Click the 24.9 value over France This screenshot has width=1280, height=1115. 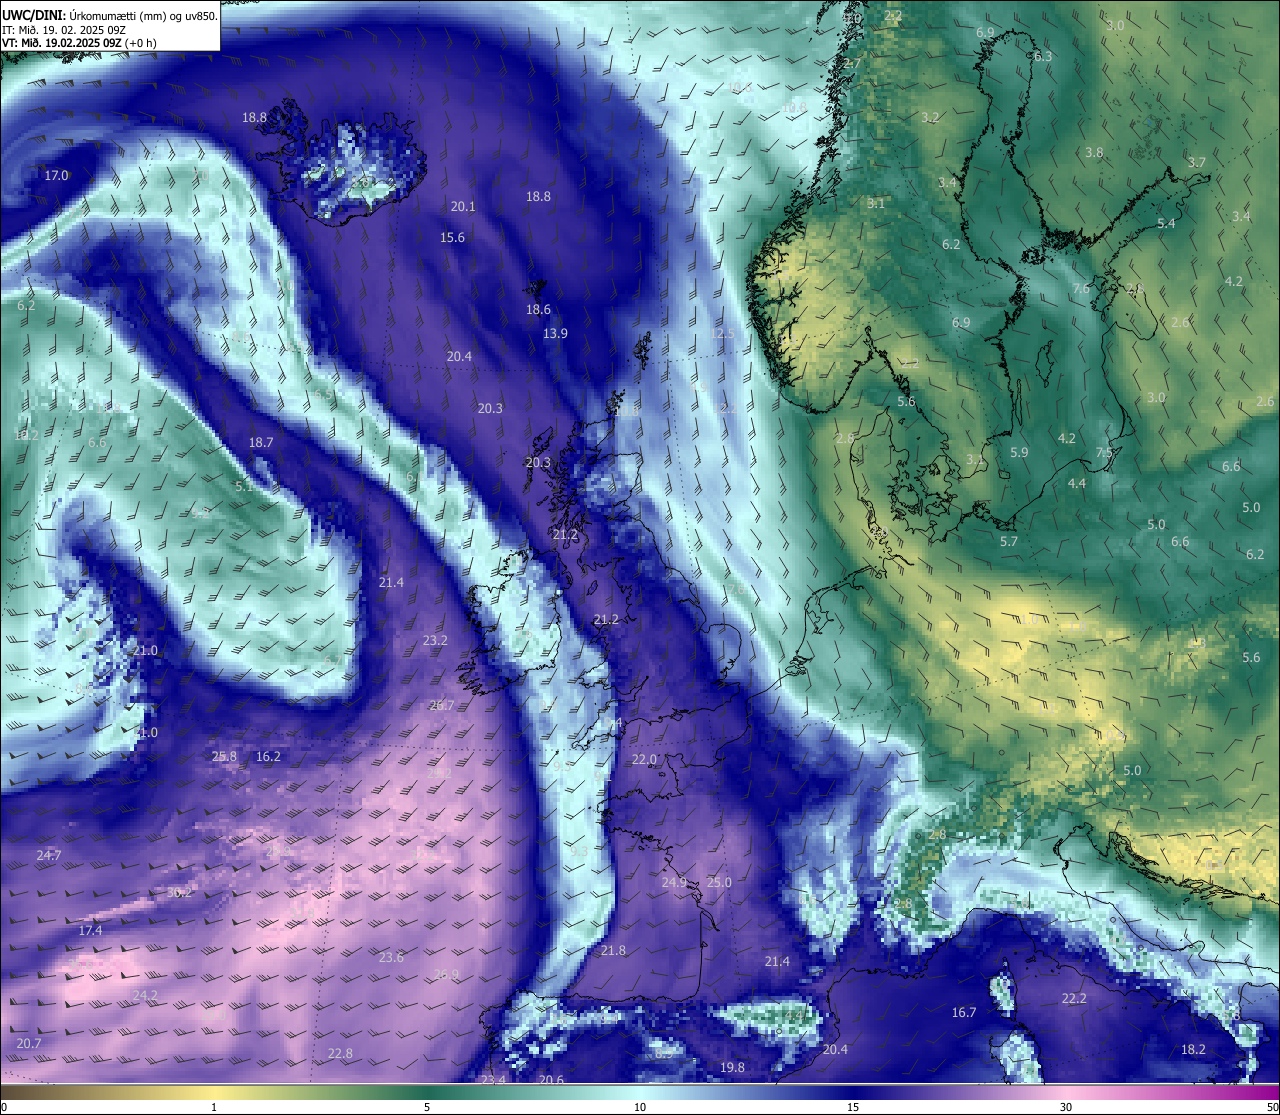point(674,882)
